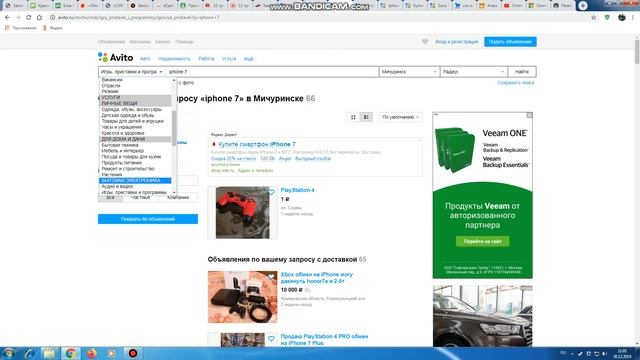Choose the Частные seller filter
Viewport: 640px width, 360px height.
pos(140,197)
